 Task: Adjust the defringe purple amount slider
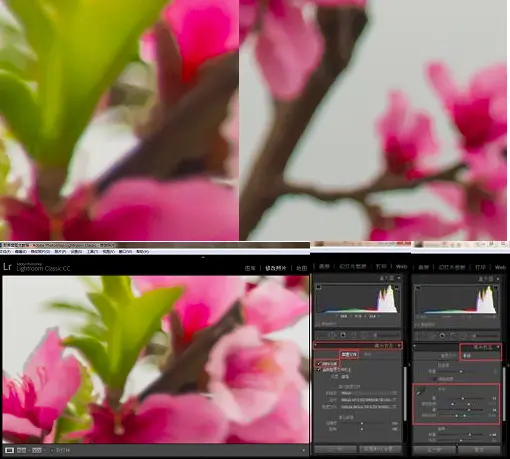463,398
